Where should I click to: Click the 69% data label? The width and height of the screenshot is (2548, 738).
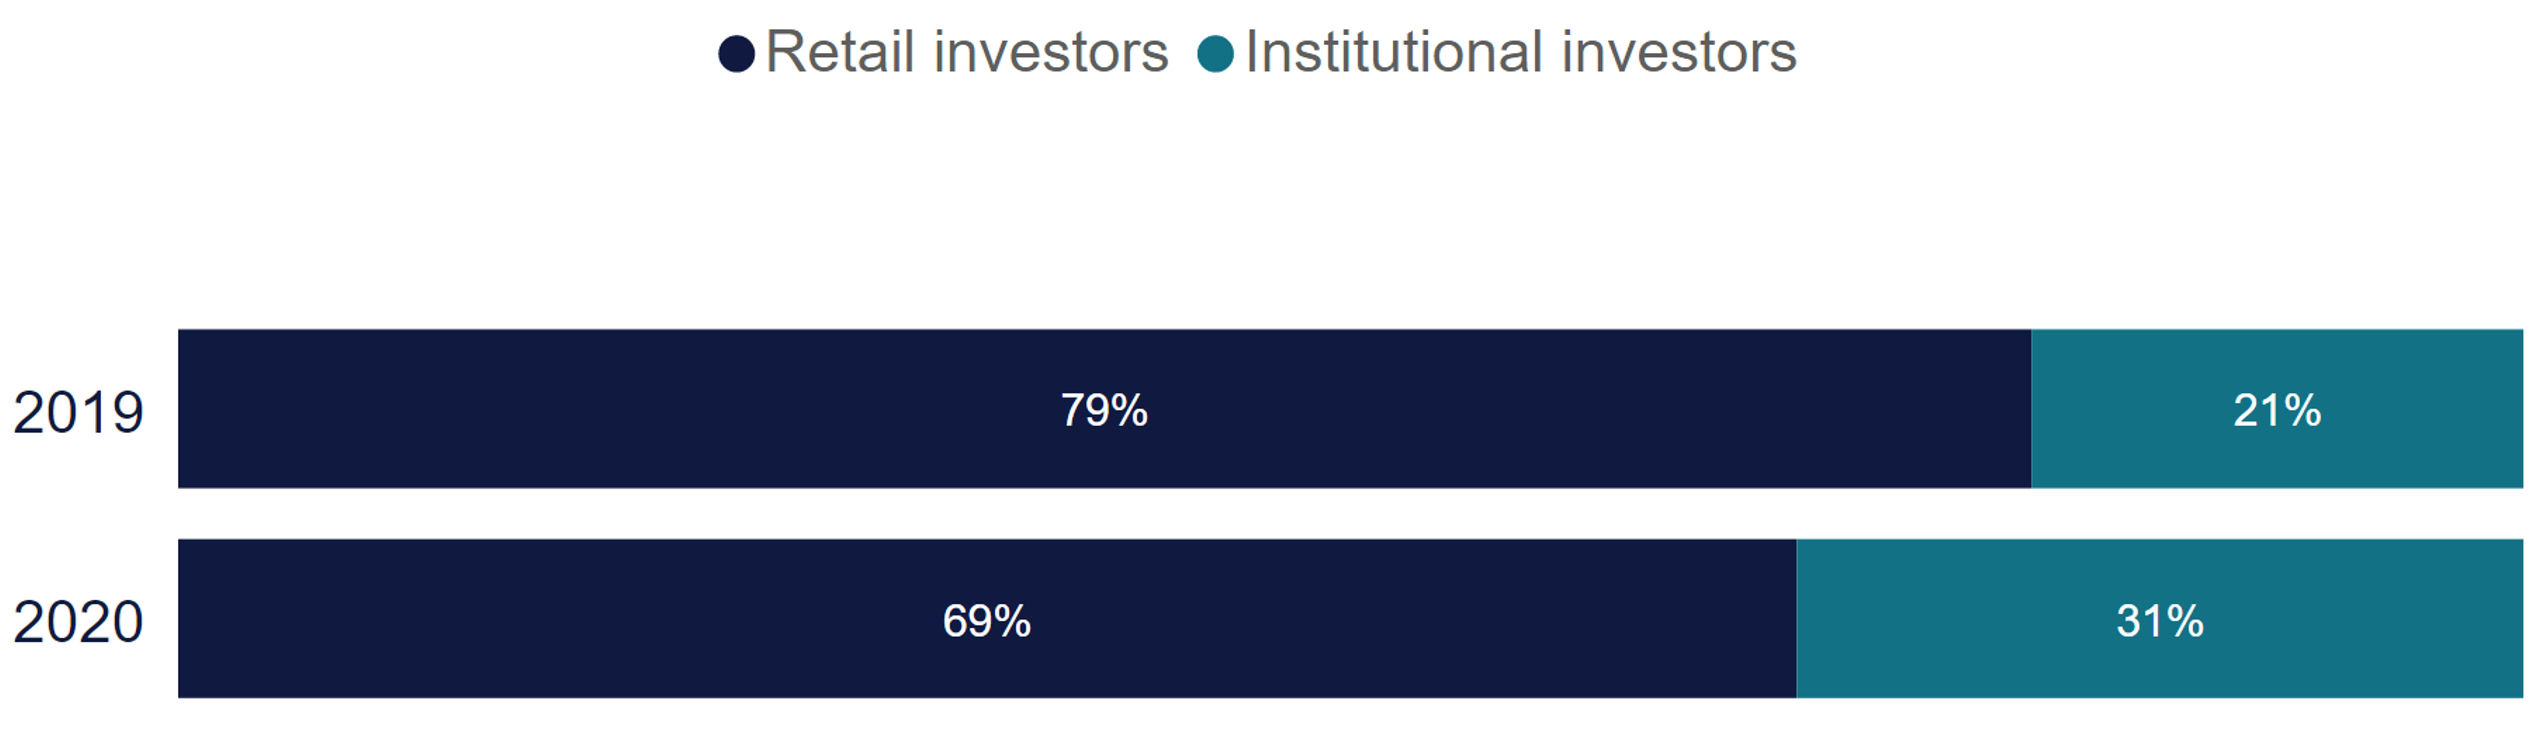pyautogui.click(x=987, y=621)
